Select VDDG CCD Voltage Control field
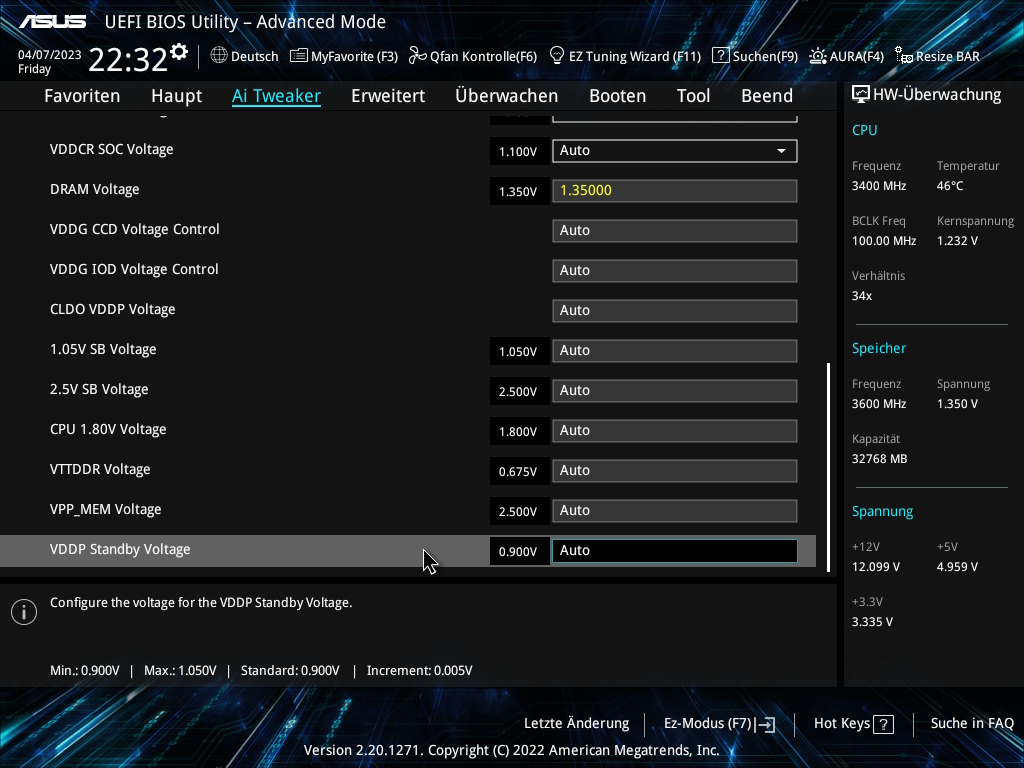Image resolution: width=1024 pixels, height=768 pixels. tap(675, 231)
